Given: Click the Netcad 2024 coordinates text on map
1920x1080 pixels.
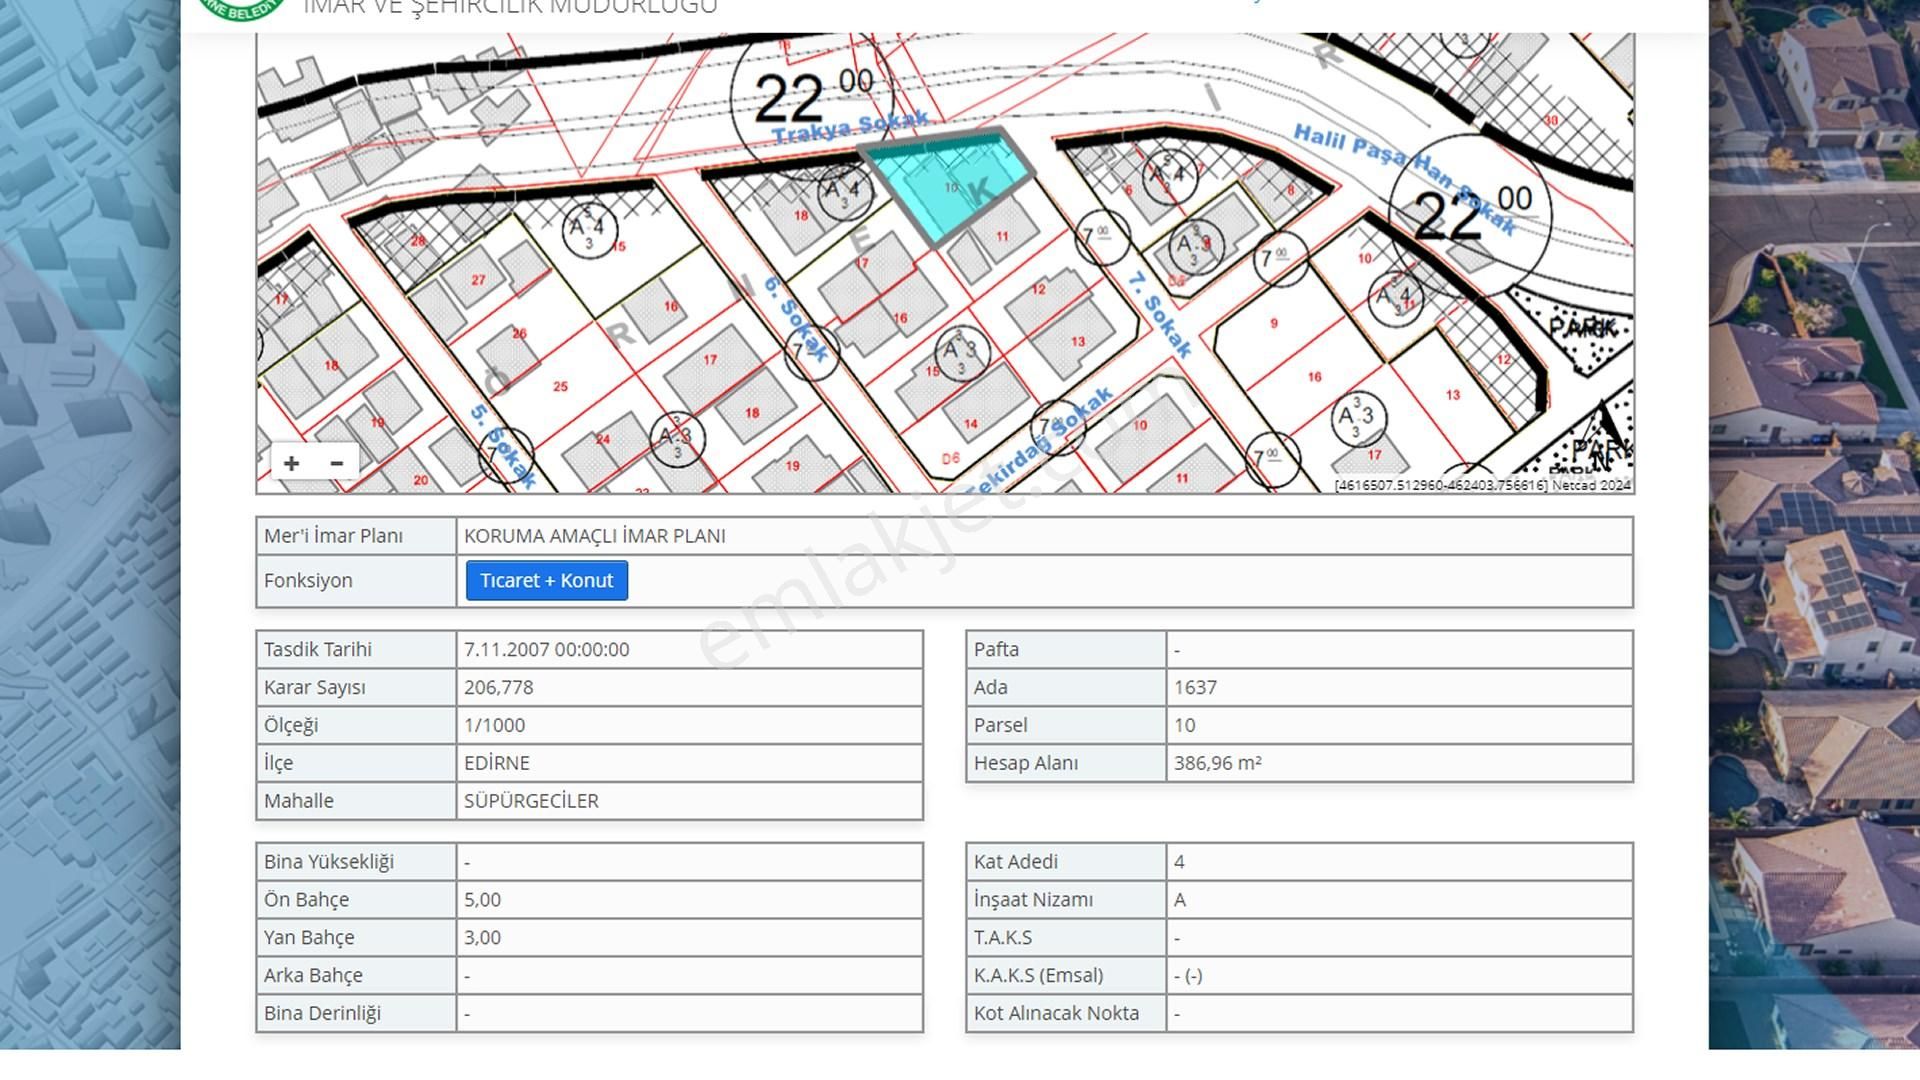Looking at the screenshot, I should tap(1482, 485).
